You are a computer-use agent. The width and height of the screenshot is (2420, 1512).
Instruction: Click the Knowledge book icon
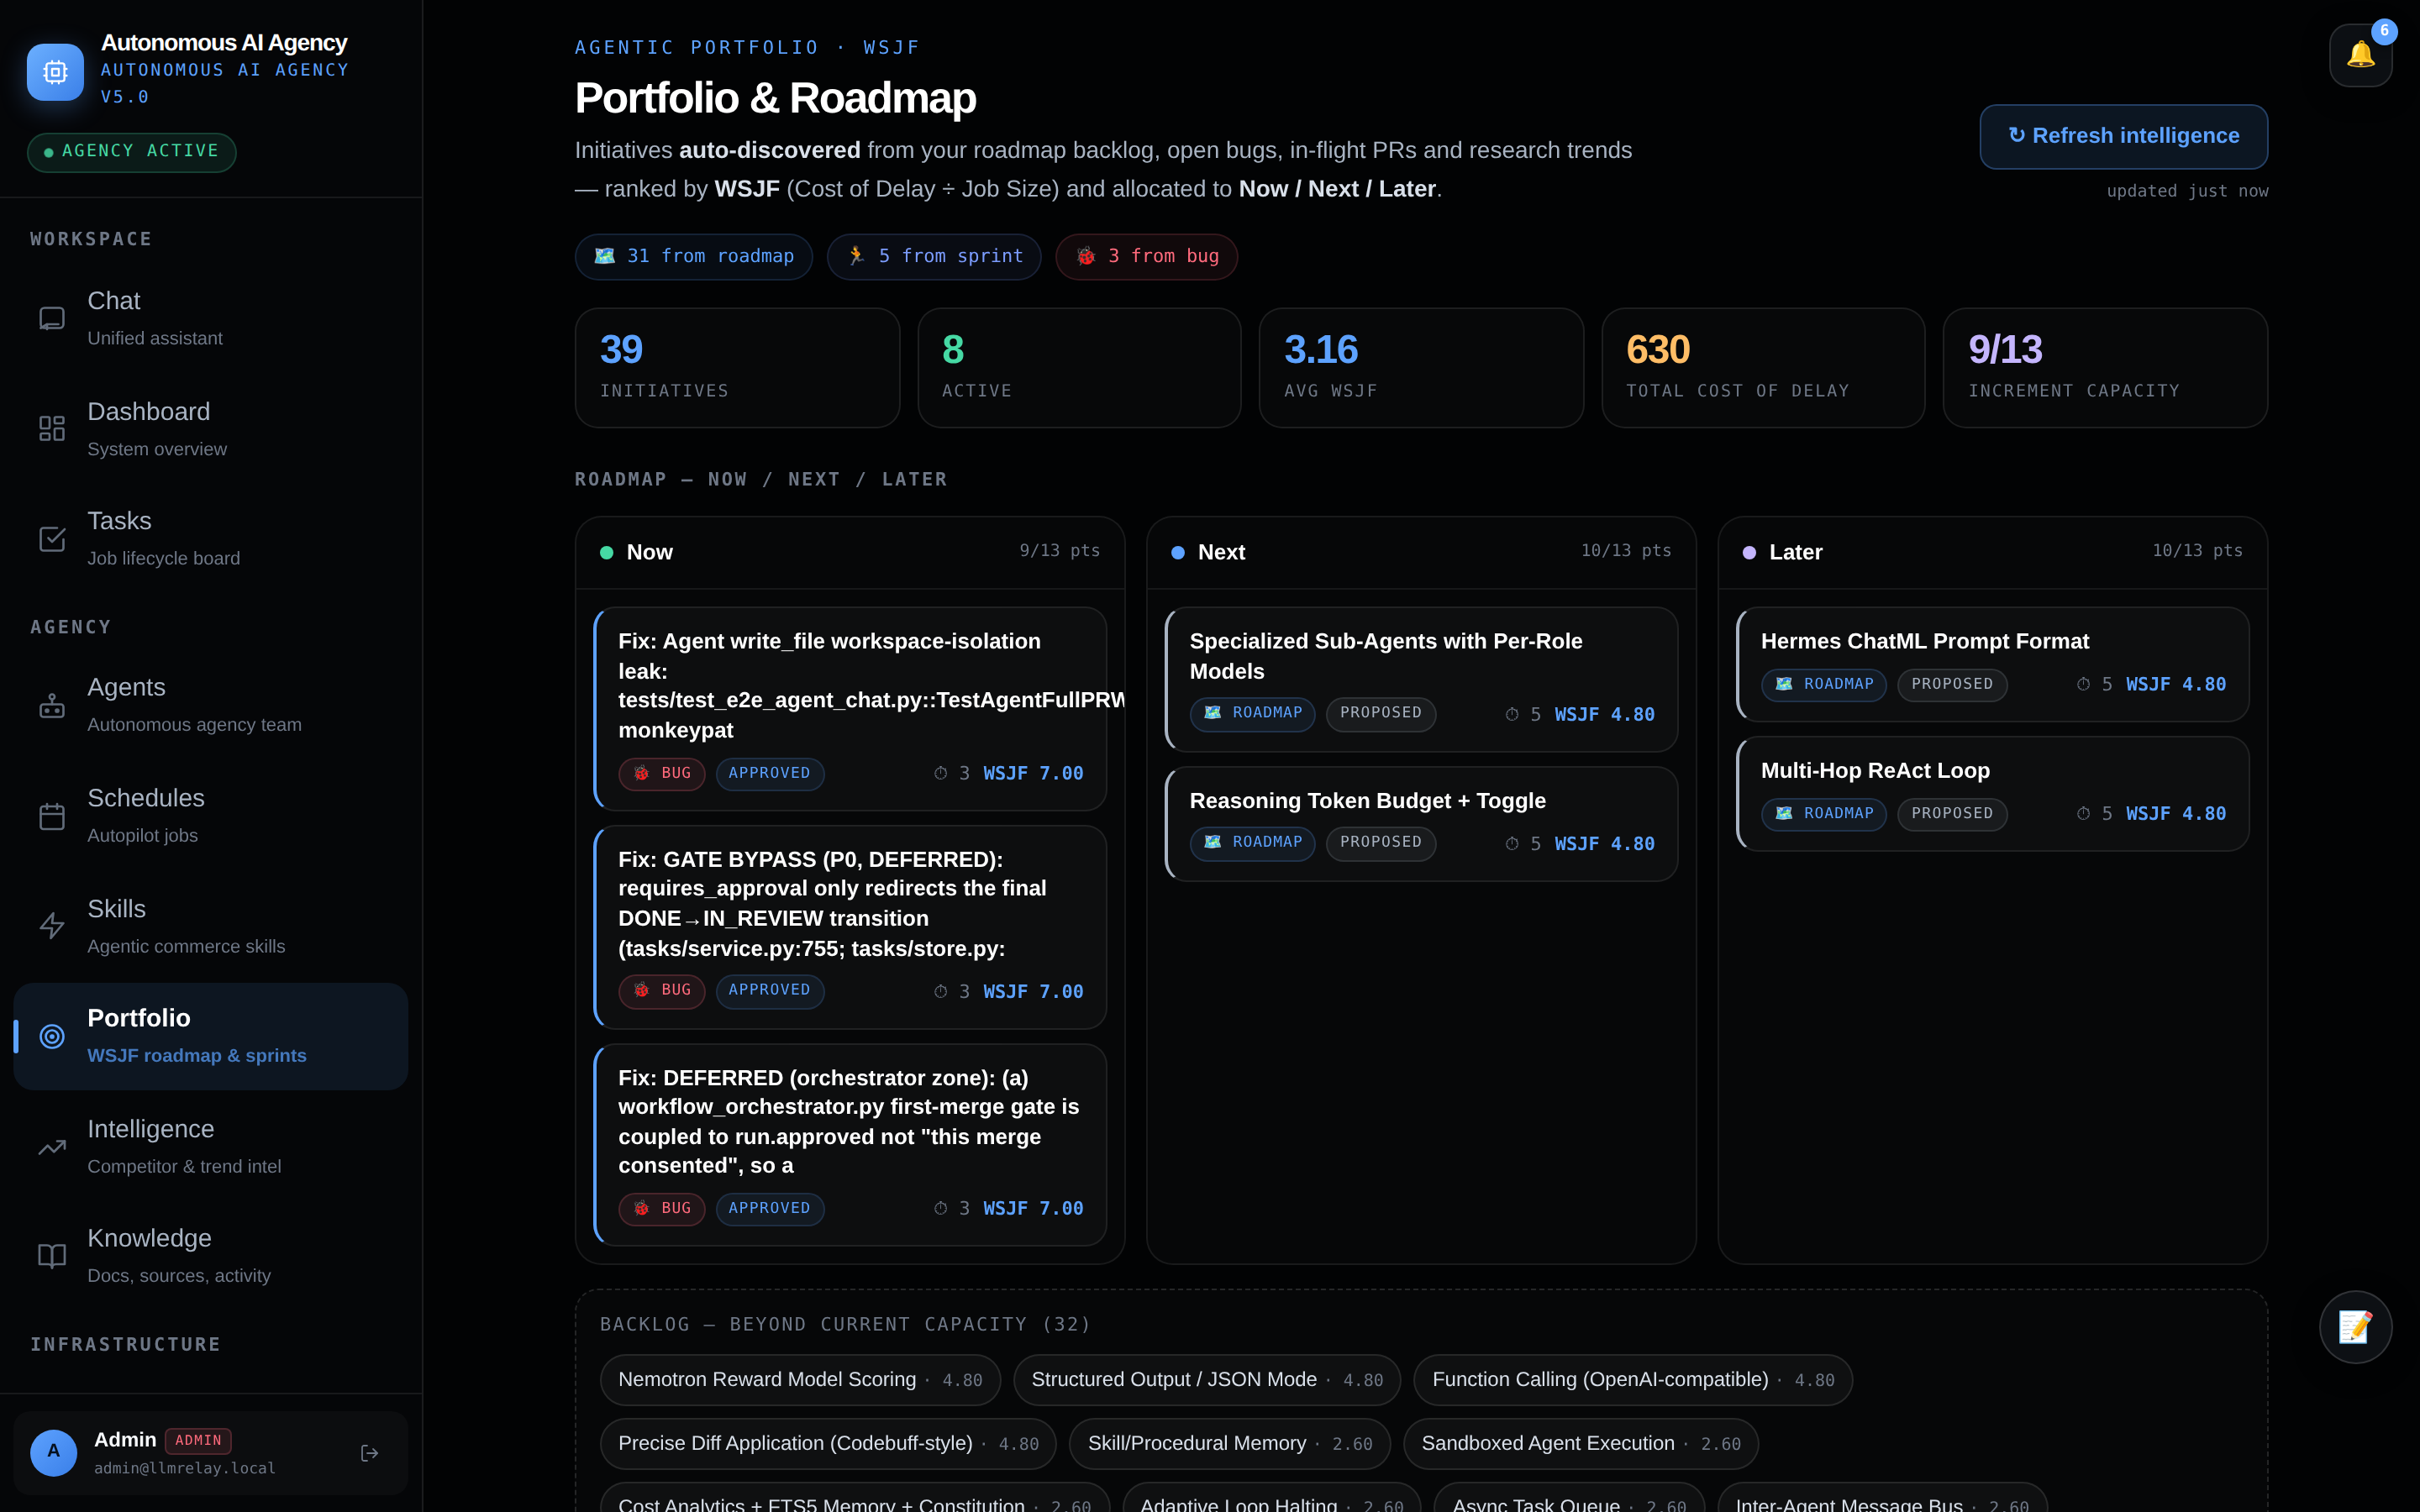[x=52, y=1256]
